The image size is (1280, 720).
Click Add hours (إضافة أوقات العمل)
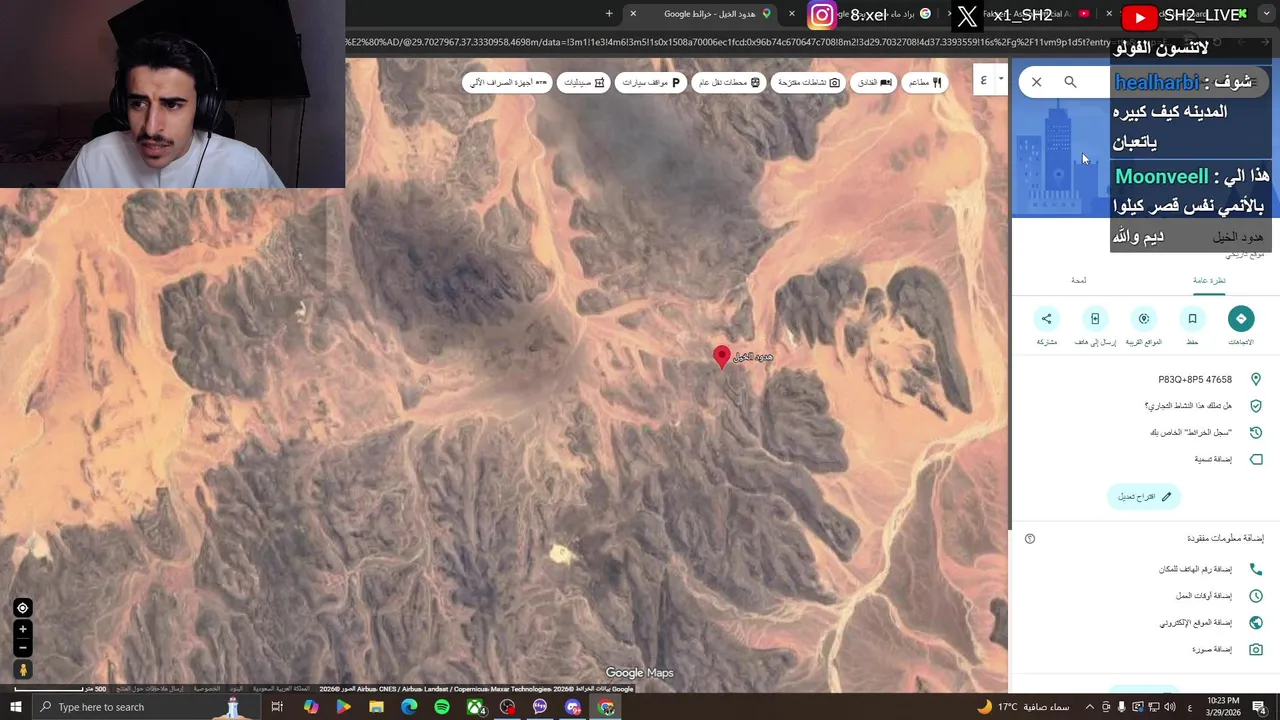point(1204,596)
